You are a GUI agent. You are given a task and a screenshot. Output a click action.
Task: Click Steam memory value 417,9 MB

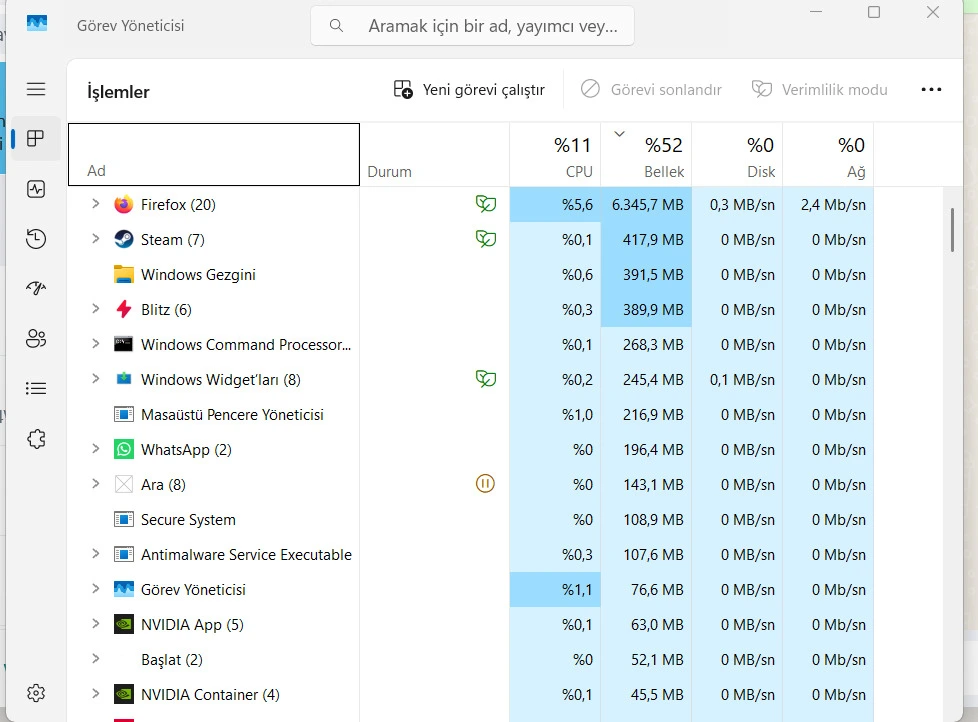click(x=653, y=239)
